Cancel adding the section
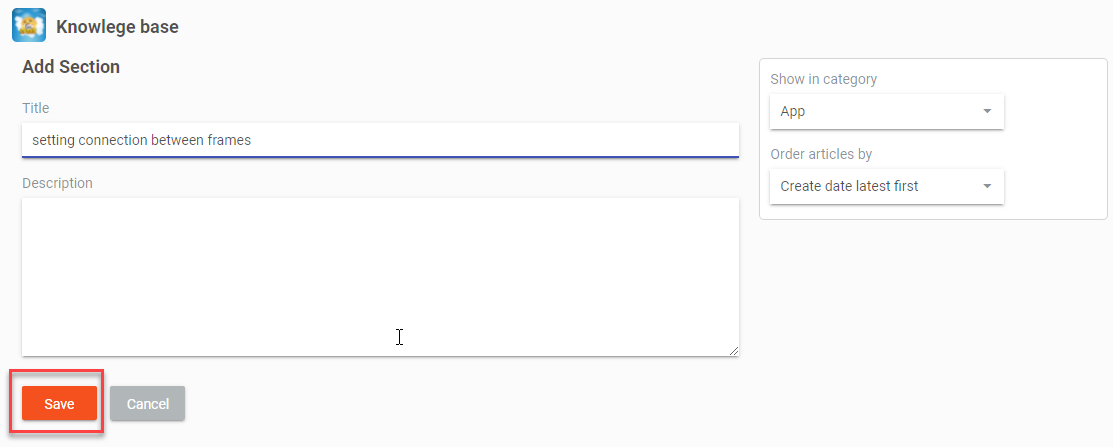 (x=147, y=404)
